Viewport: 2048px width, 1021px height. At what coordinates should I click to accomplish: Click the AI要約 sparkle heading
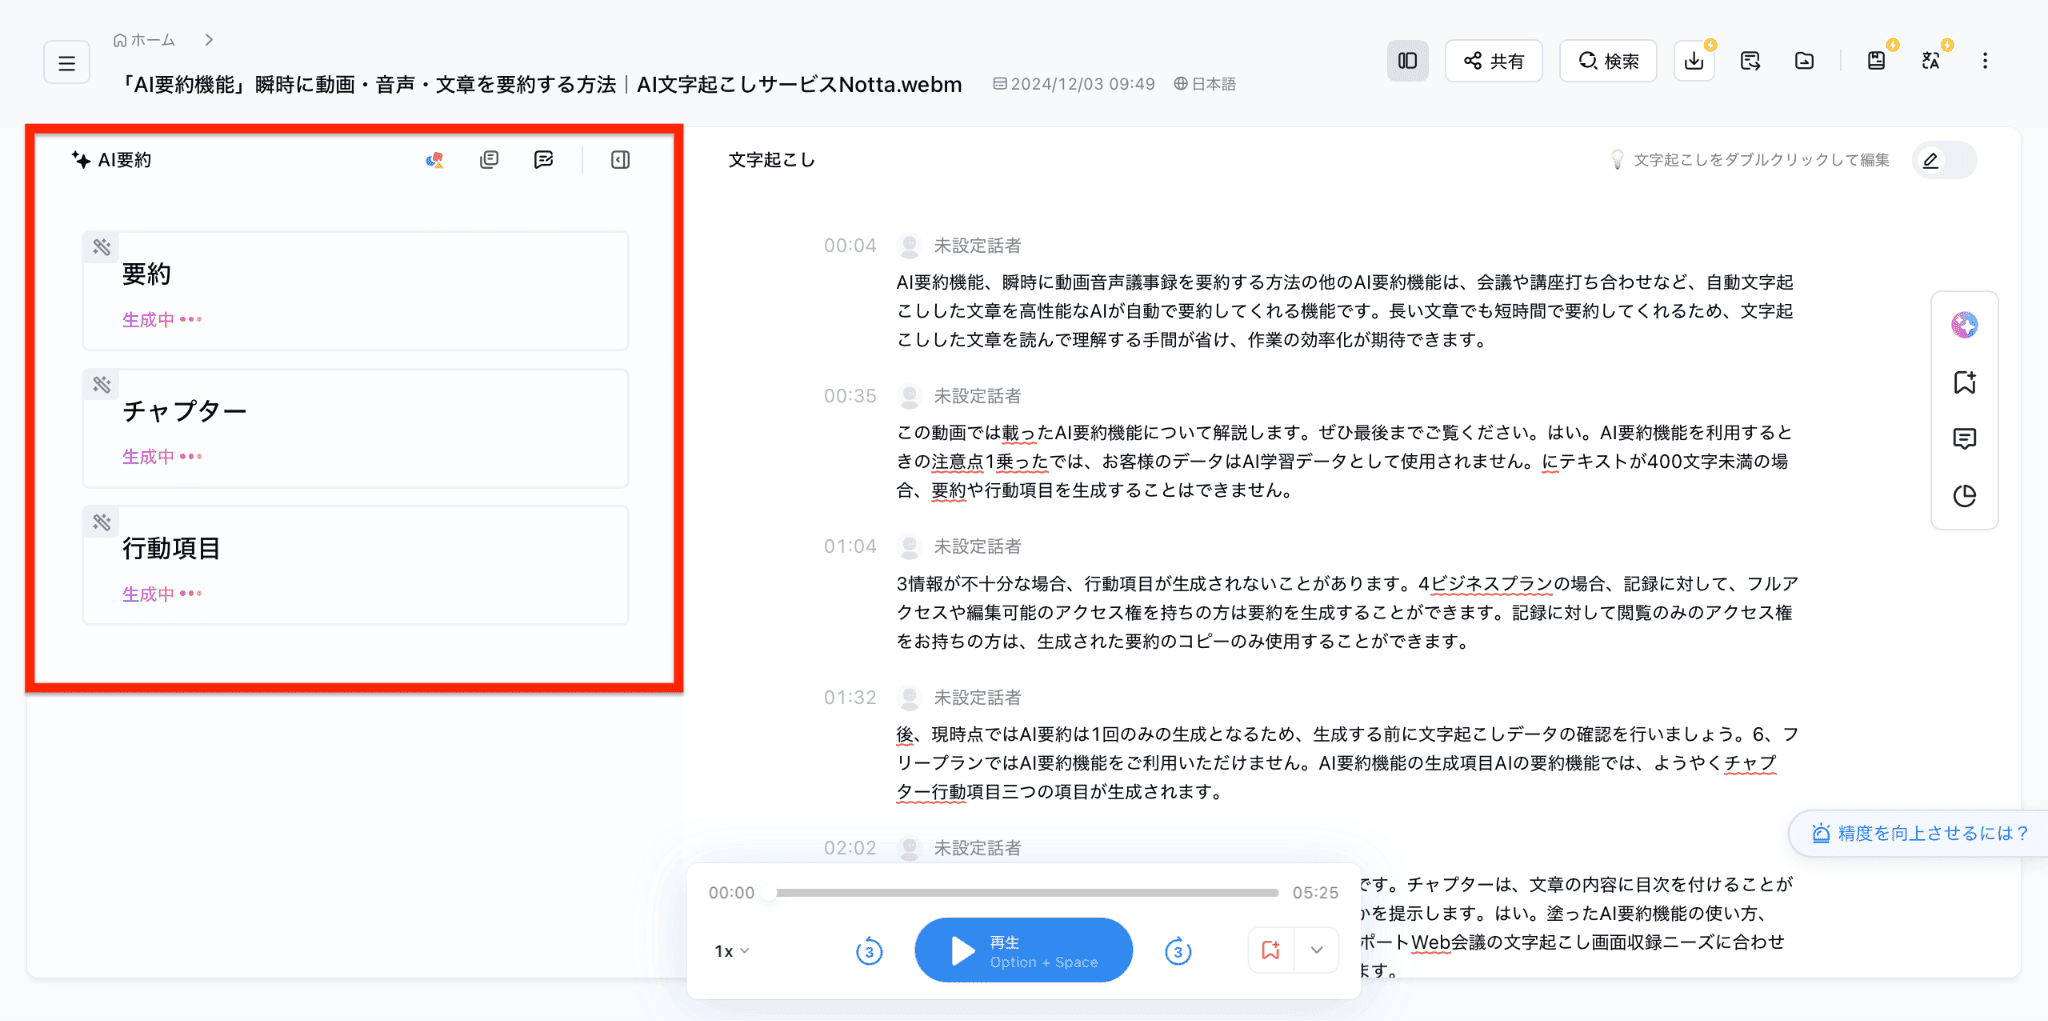tap(111, 160)
